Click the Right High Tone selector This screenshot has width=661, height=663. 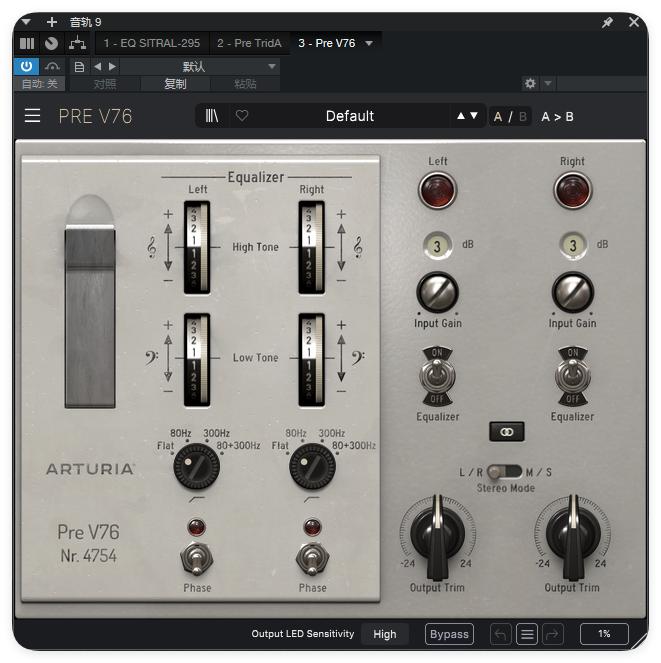tap(312, 247)
